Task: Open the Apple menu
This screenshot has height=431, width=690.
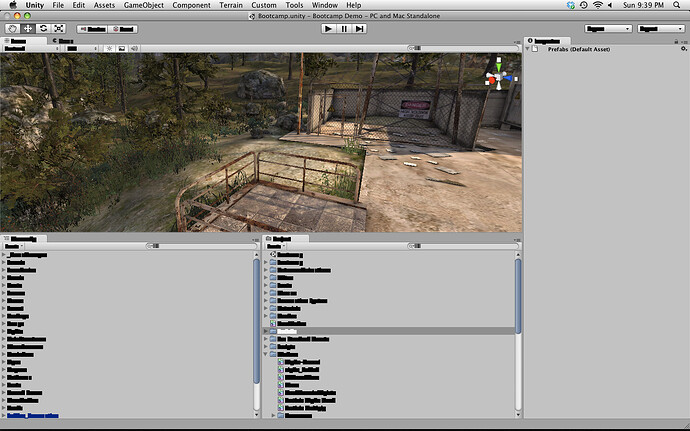Action: tap(13, 5)
